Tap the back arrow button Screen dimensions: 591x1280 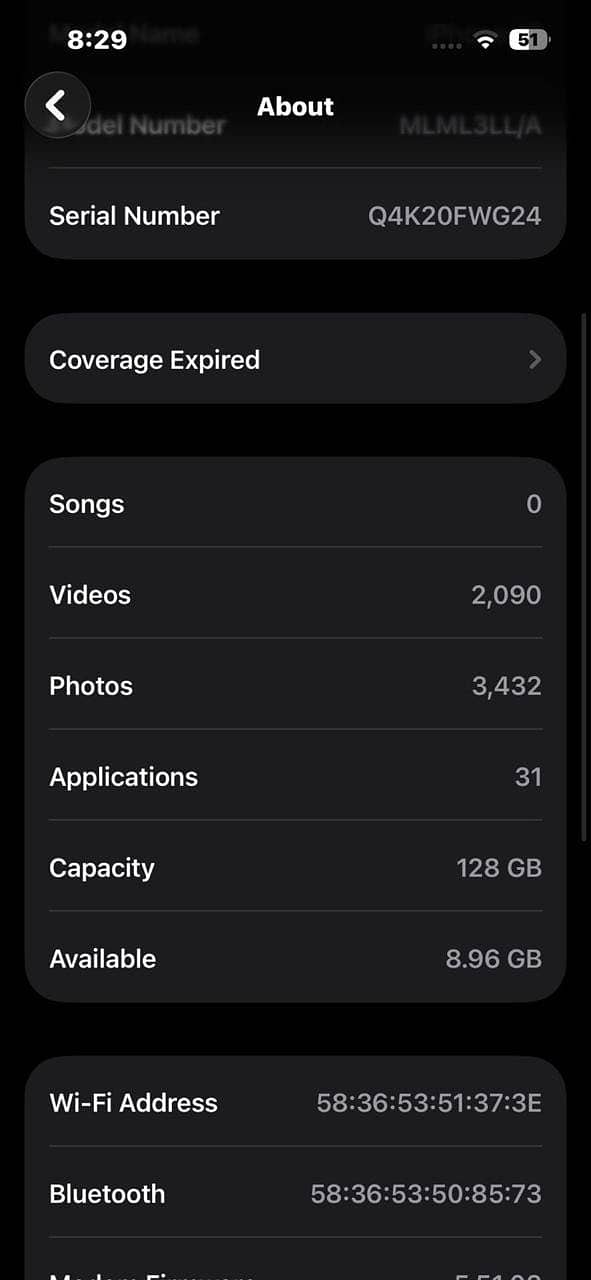coord(58,104)
